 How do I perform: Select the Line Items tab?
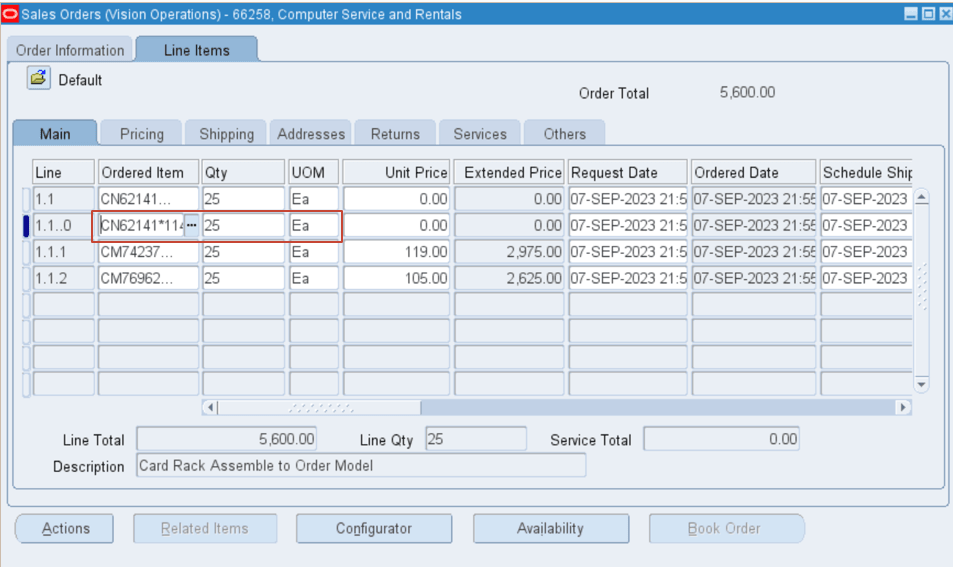(x=197, y=50)
